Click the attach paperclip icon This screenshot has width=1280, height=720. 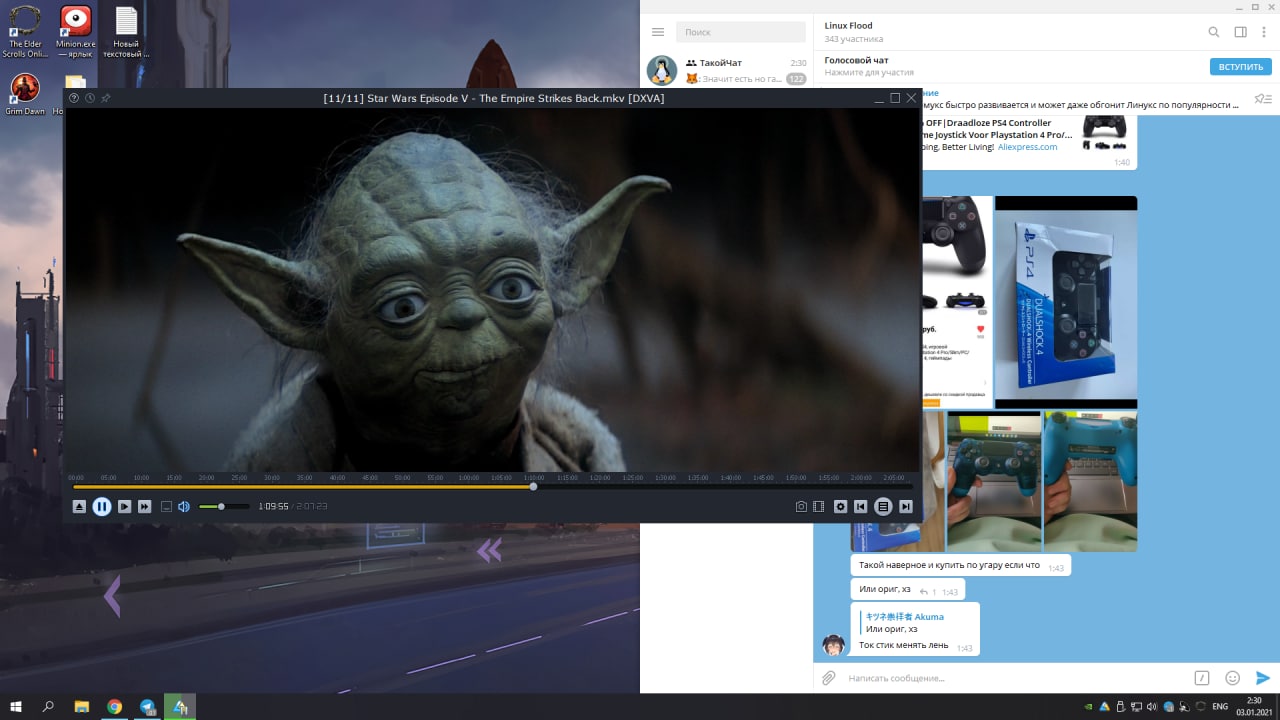click(828, 678)
